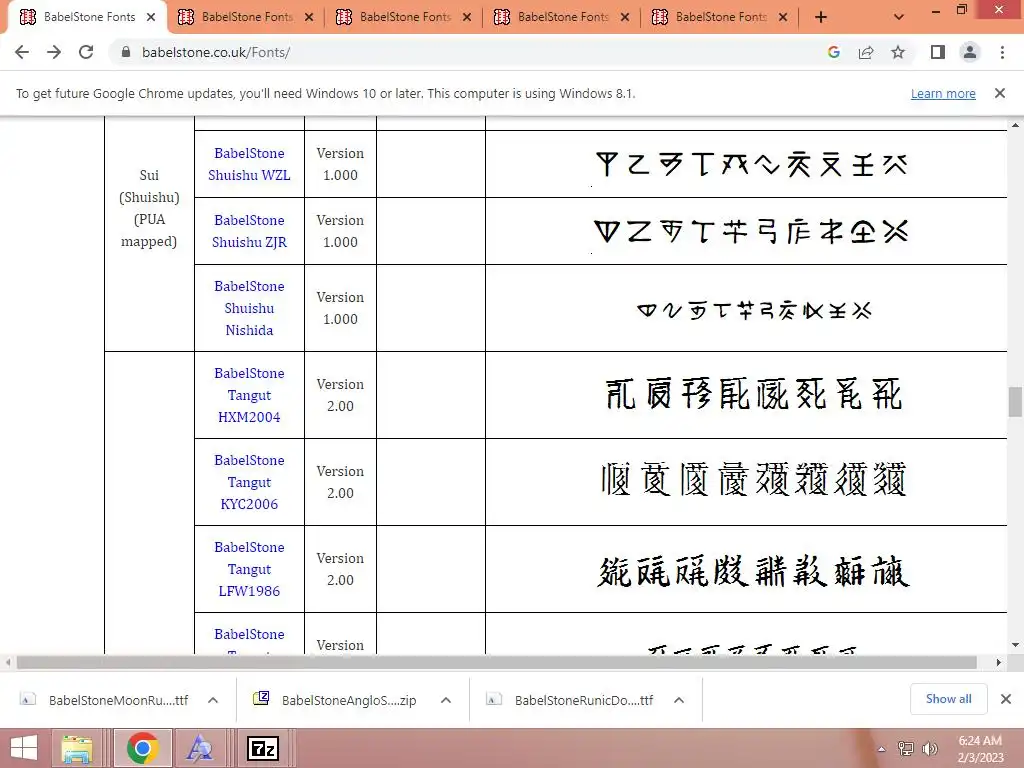Viewport: 1024px width, 768px height.
Task: Open the Chrome three-dot menu
Action: [1002, 52]
